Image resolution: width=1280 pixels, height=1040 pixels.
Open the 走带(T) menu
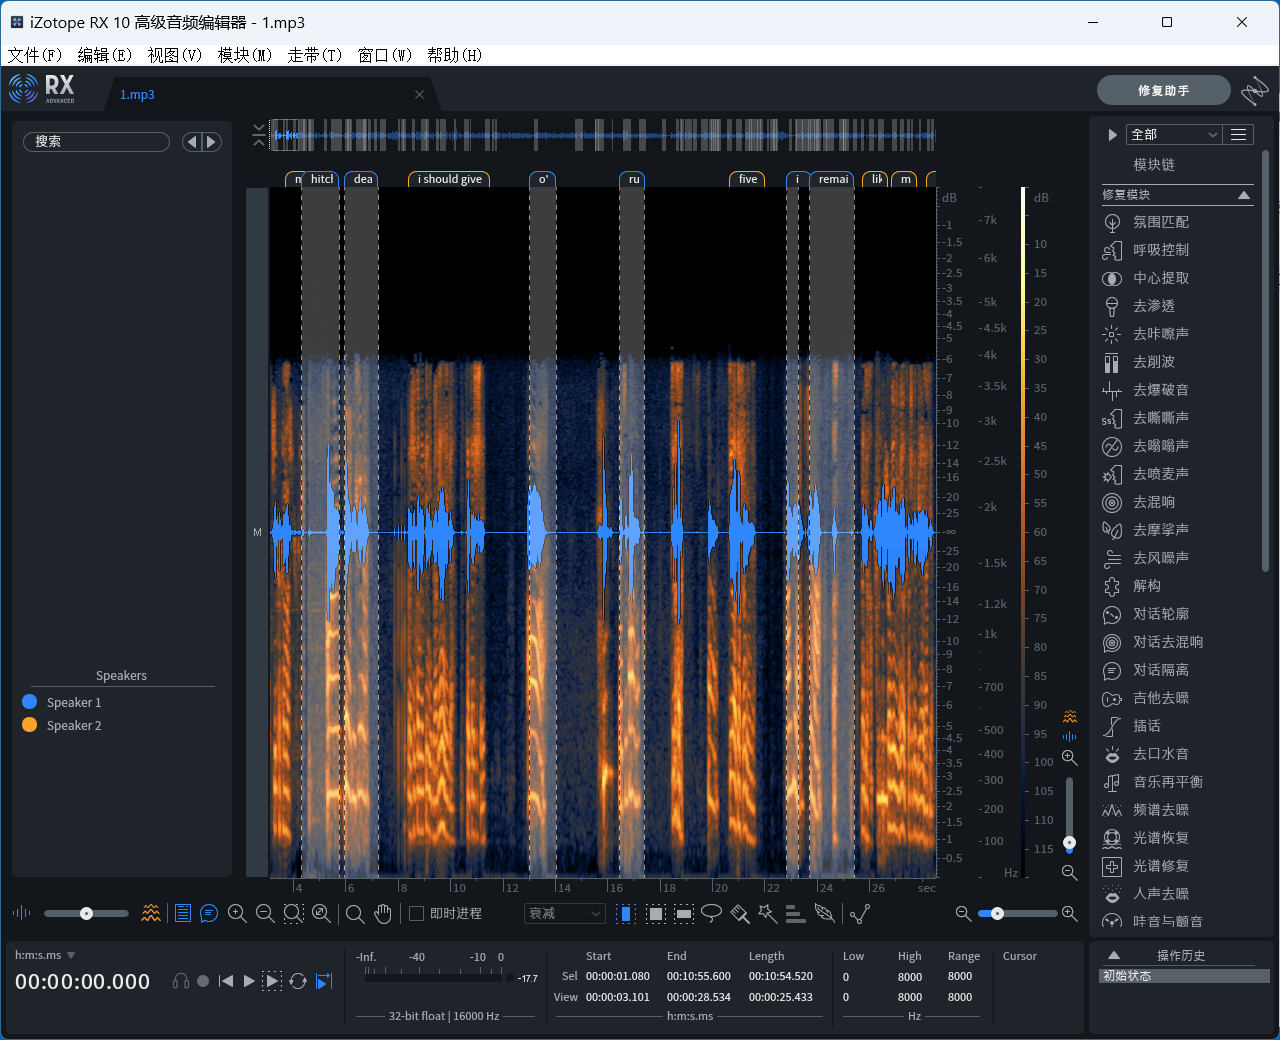coord(315,55)
